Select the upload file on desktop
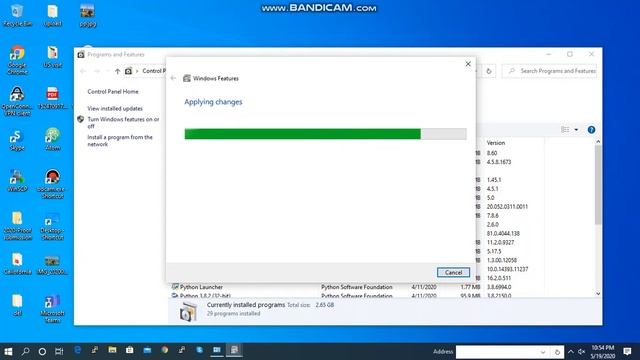This screenshot has width=640, height=360. [x=53, y=16]
